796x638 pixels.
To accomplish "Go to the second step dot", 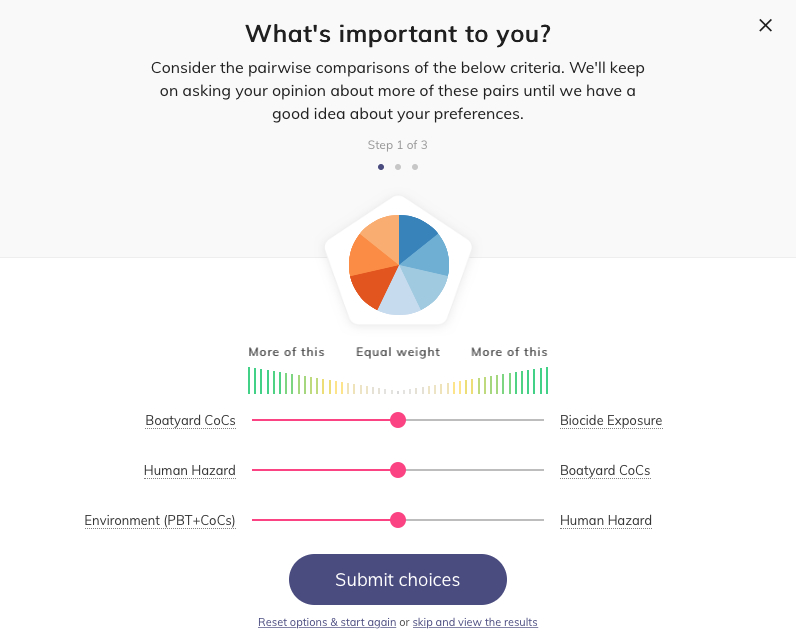I will tap(398, 167).
